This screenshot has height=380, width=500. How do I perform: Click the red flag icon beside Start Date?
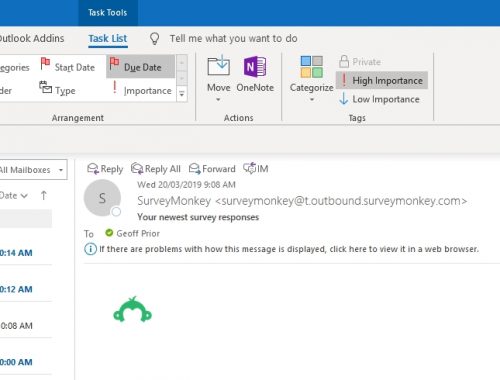45,63
